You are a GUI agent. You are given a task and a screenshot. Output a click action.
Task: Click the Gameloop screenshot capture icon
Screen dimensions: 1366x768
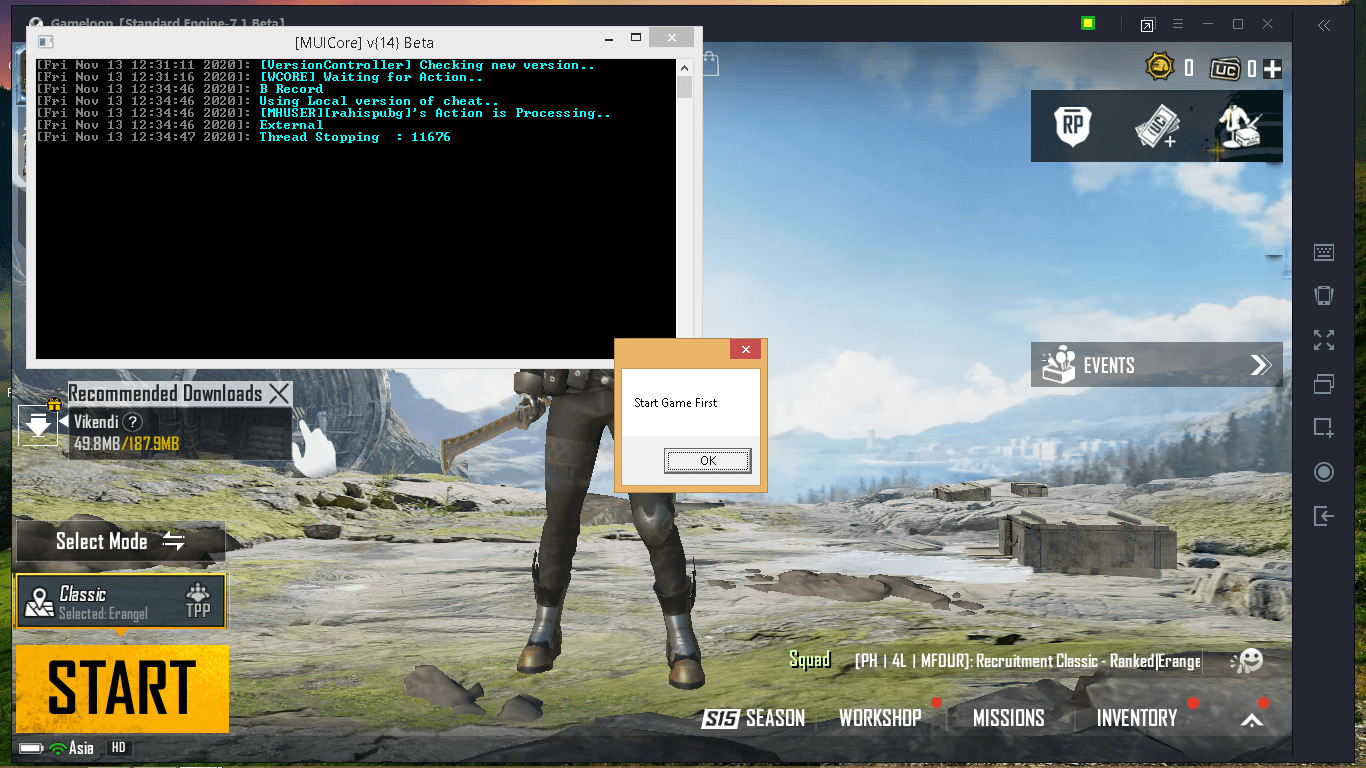coord(1324,428)
